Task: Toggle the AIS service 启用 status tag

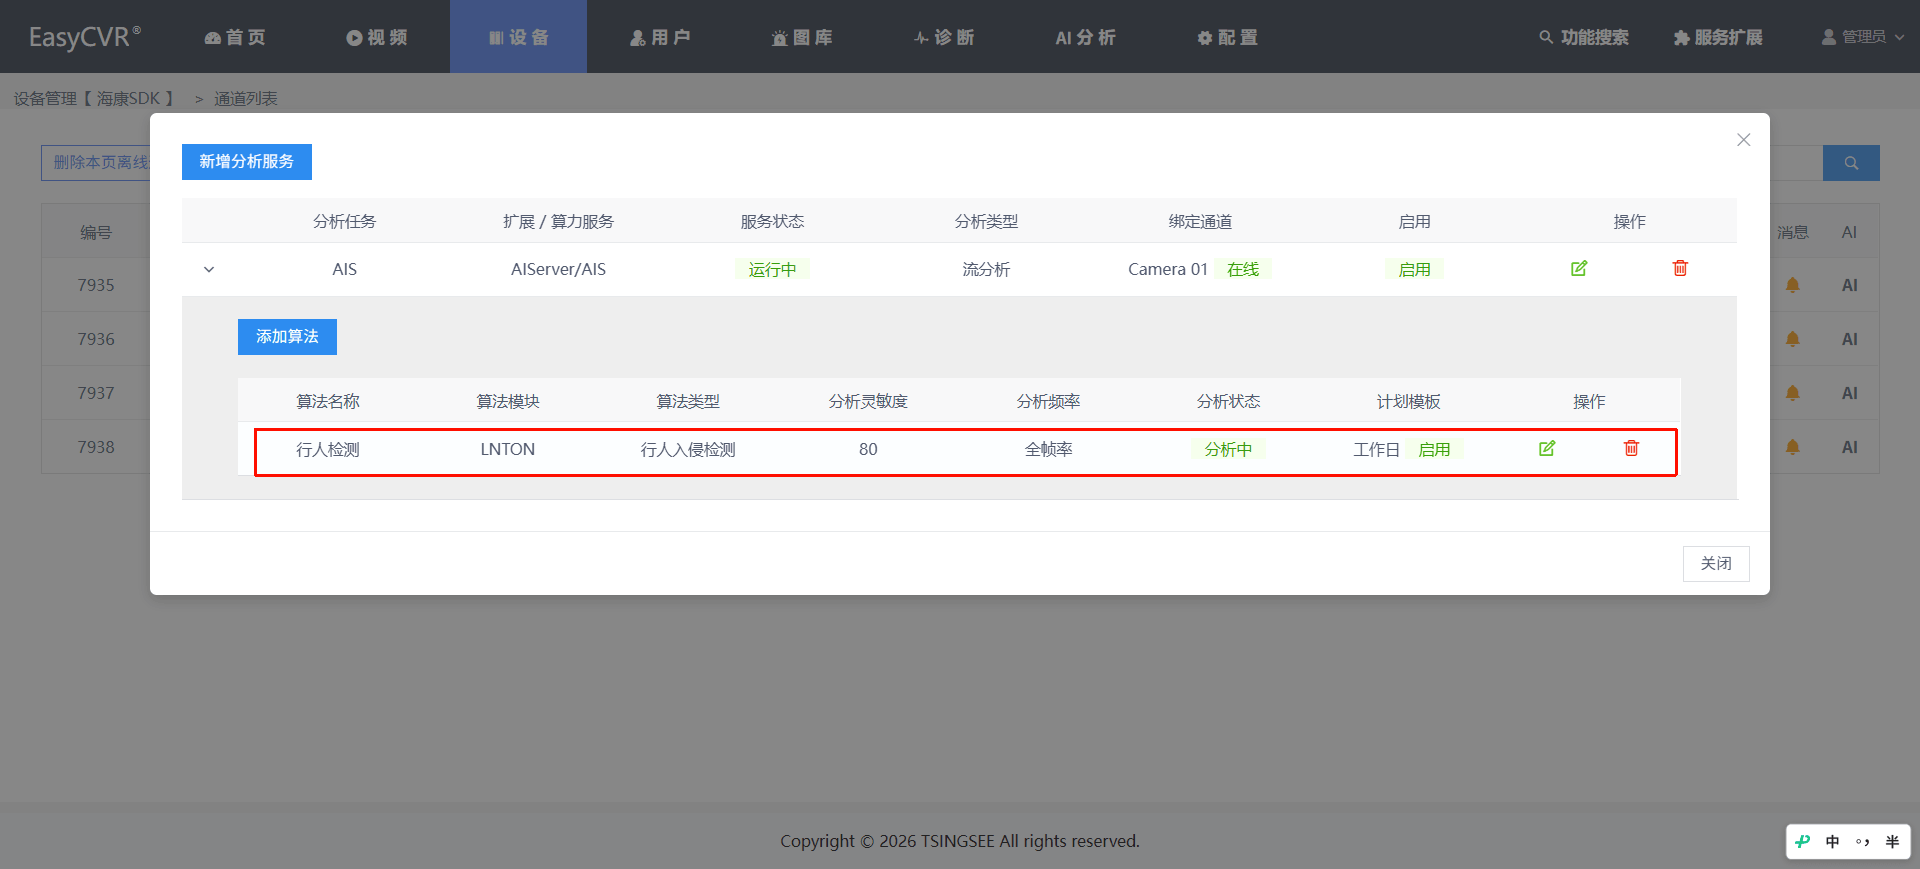Action: (x=1414, y=269)
